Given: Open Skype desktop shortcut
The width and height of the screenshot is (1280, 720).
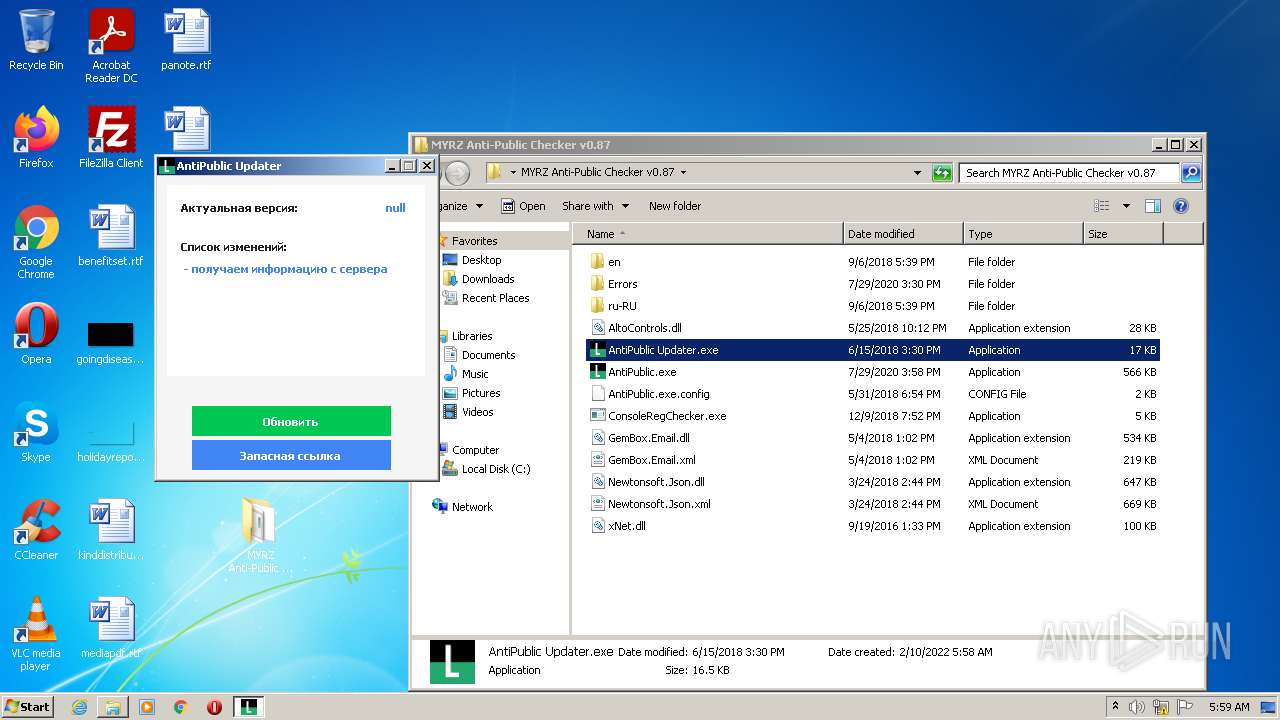Looking at the screenshot, I should [36, 432].
